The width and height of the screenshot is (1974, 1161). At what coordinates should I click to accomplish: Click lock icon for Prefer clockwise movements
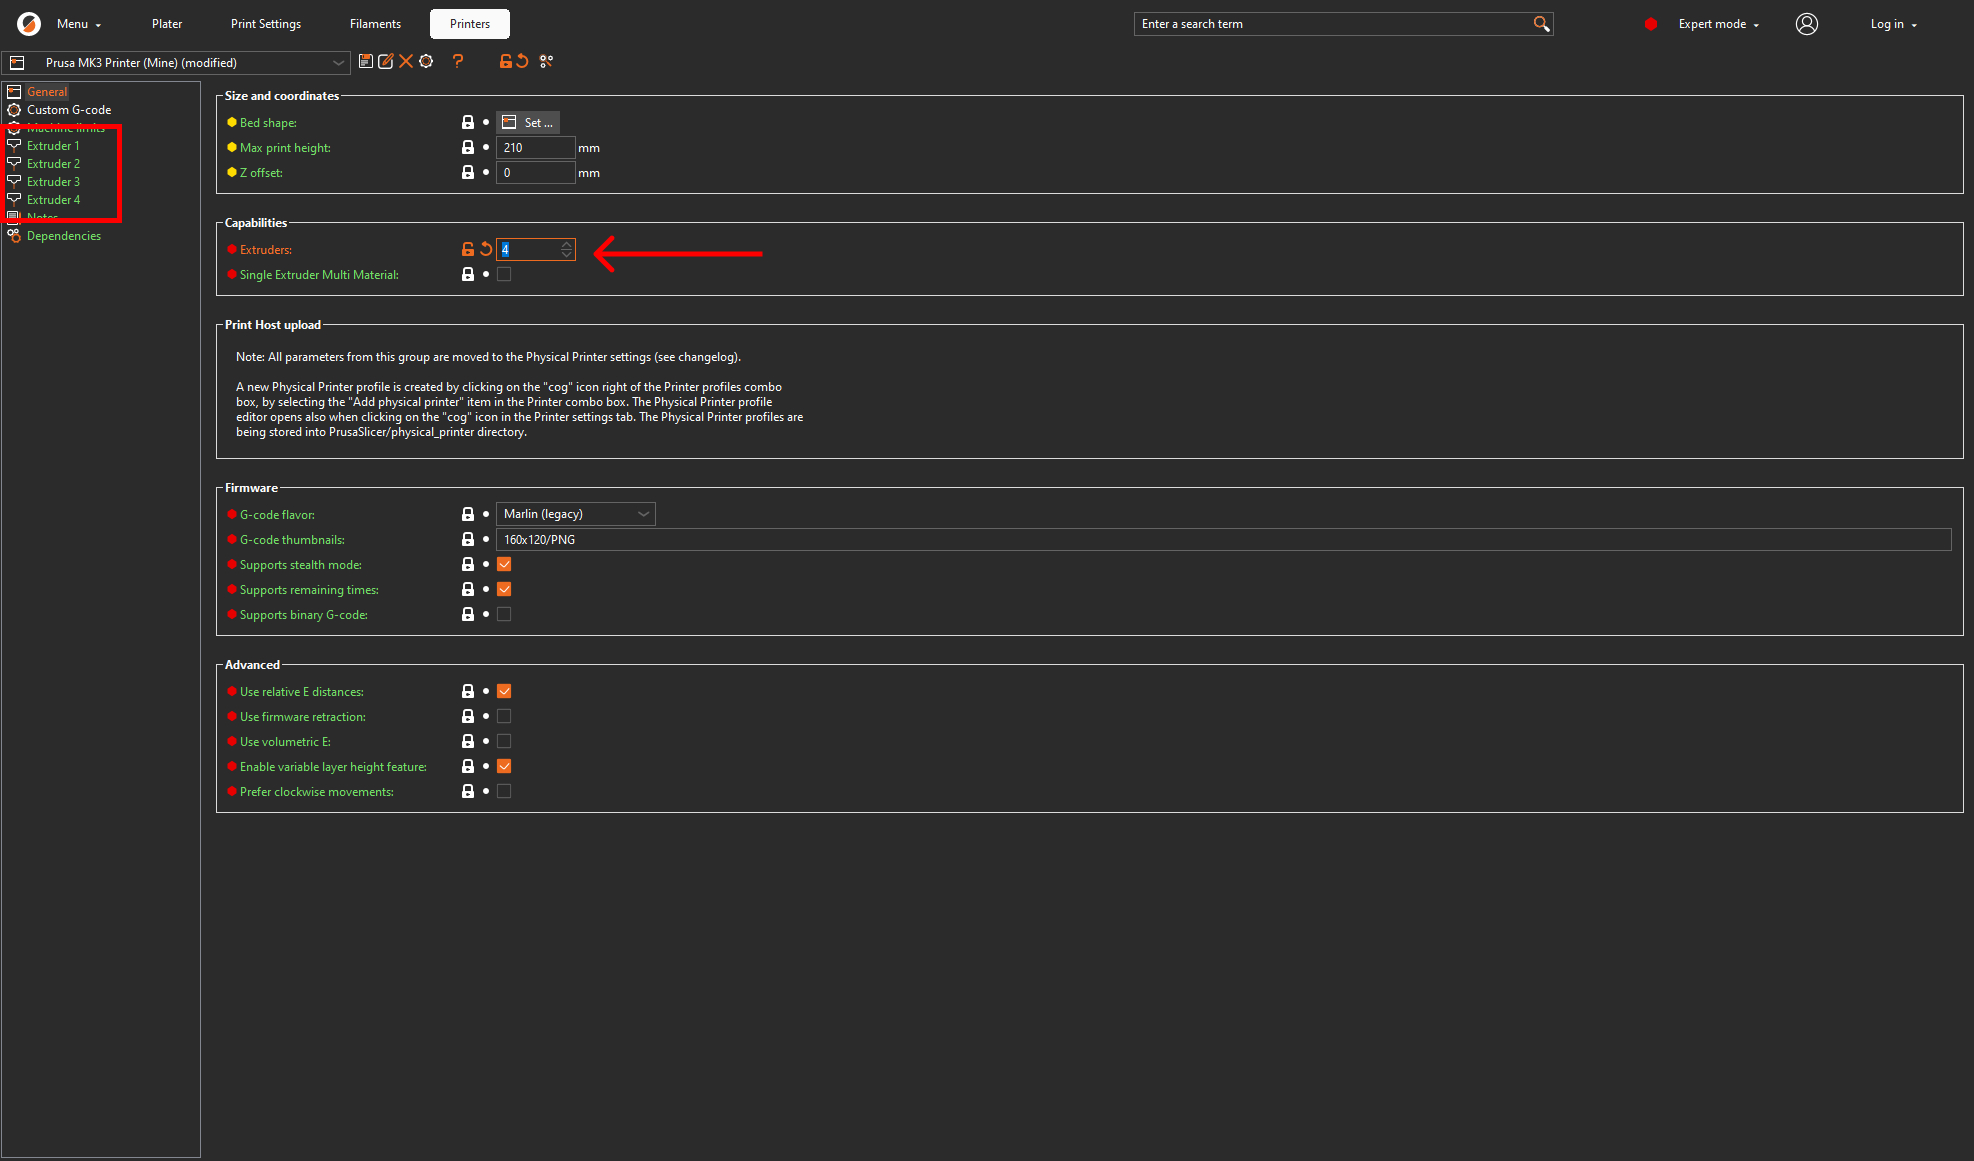click(468, 791)
